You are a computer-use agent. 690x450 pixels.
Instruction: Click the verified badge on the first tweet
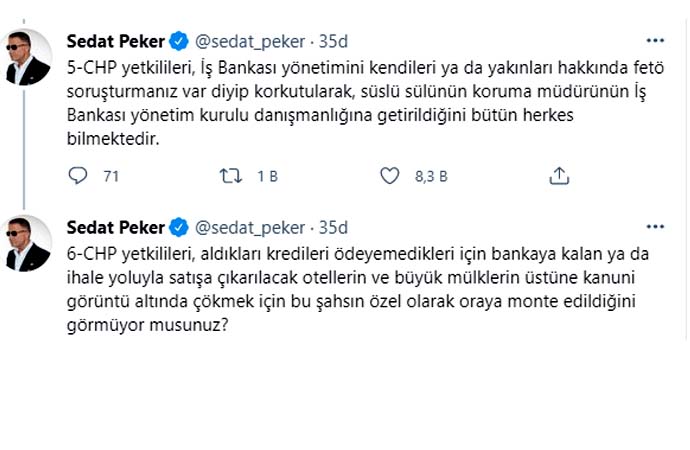coord(178,41)
